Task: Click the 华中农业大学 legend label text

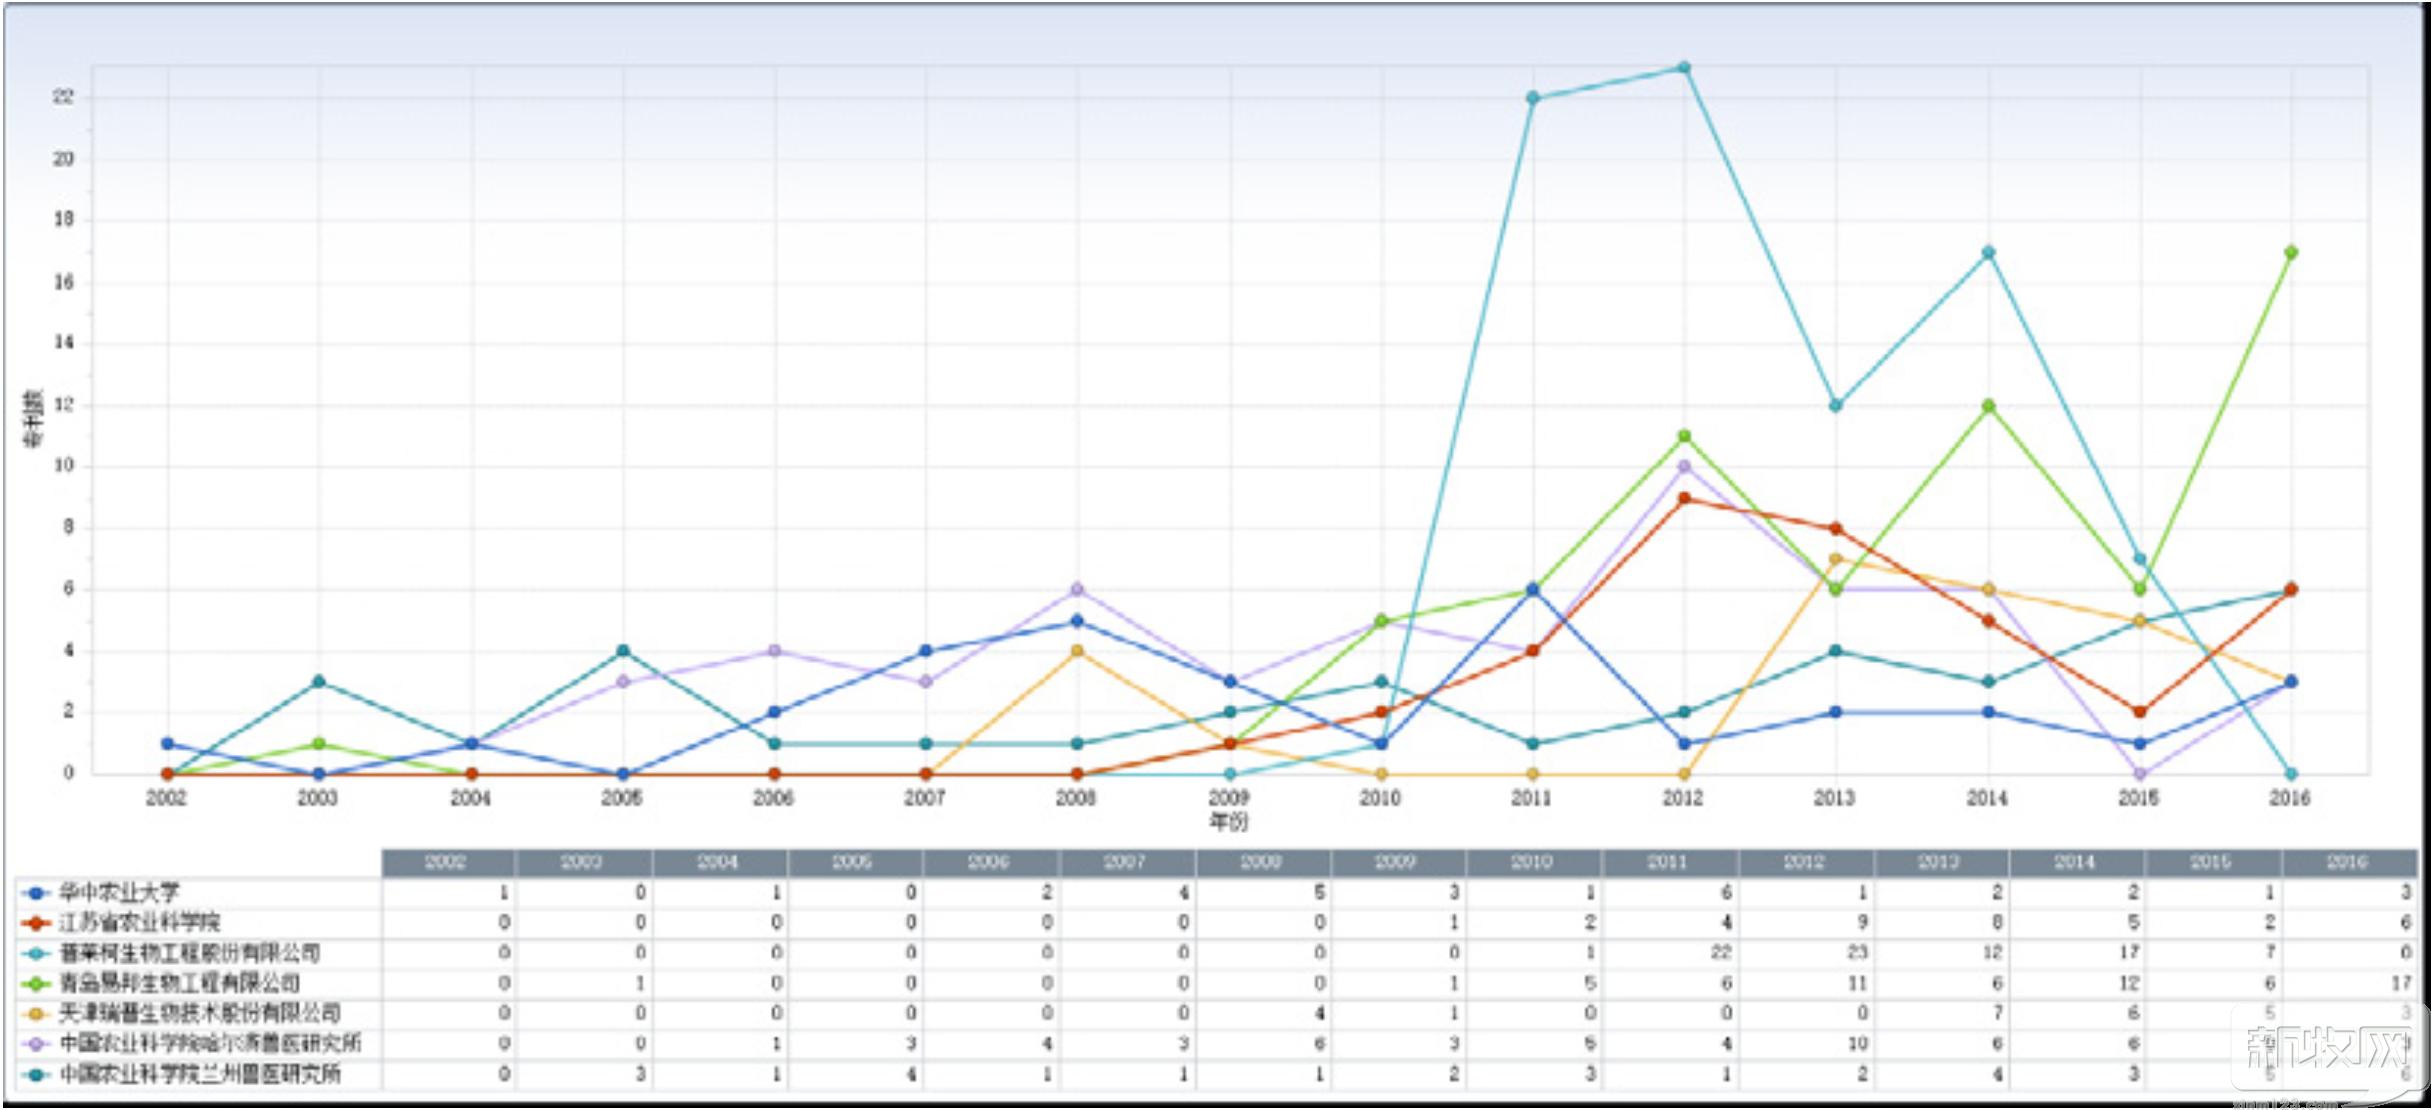Action: click(x=119, y=892)
